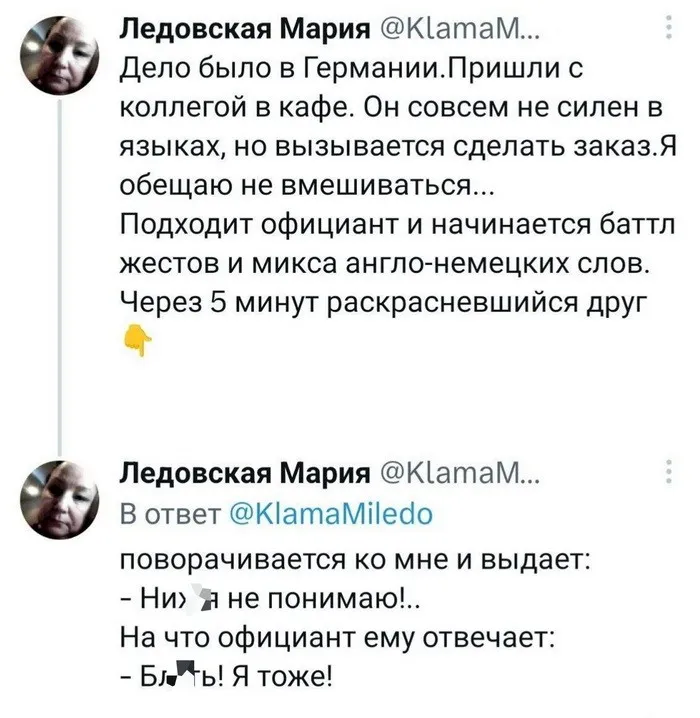Click the line "жестов и микса англо-немецких слов"
The height and width of the screenshot is (718, 700).
[385, 263]
